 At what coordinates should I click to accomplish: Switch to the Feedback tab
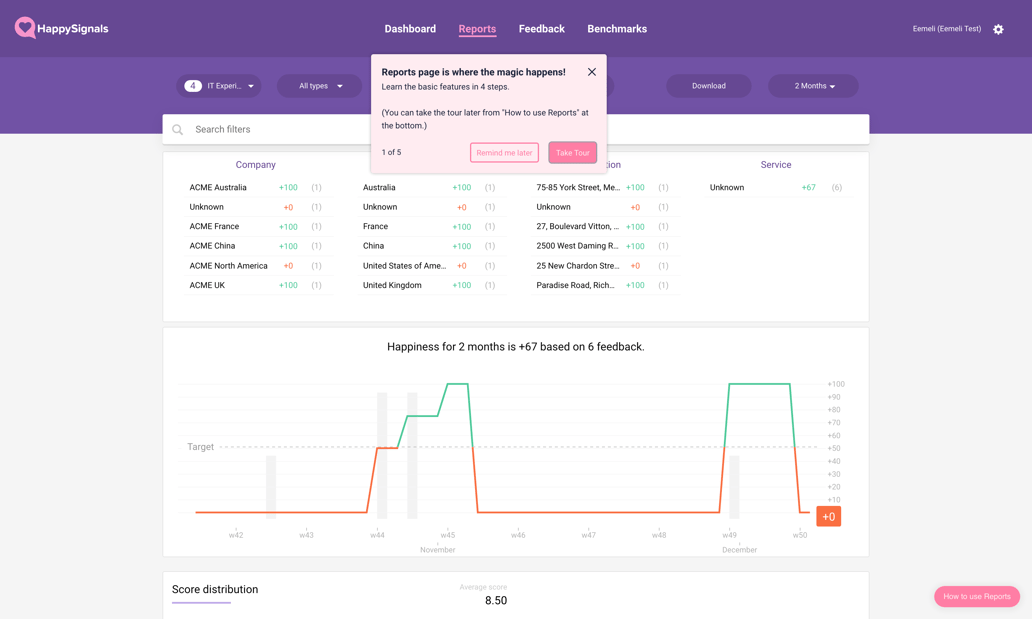pos(541,29)
